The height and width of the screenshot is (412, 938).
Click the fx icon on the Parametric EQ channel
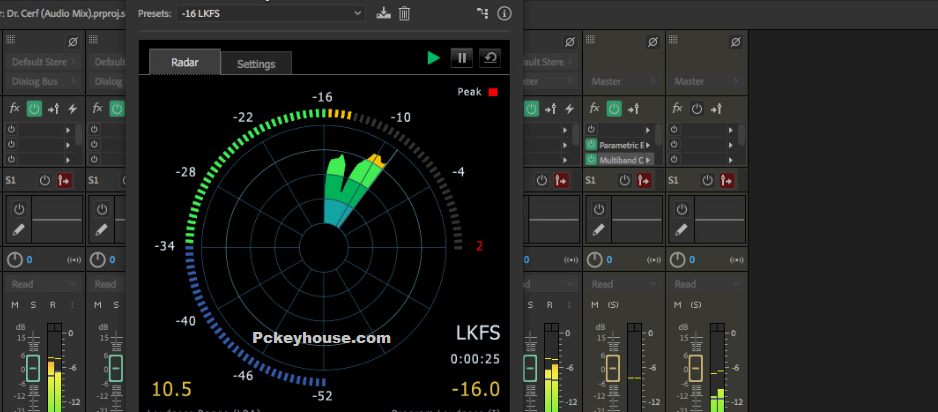pyautogui.click(x=595, y=109)
